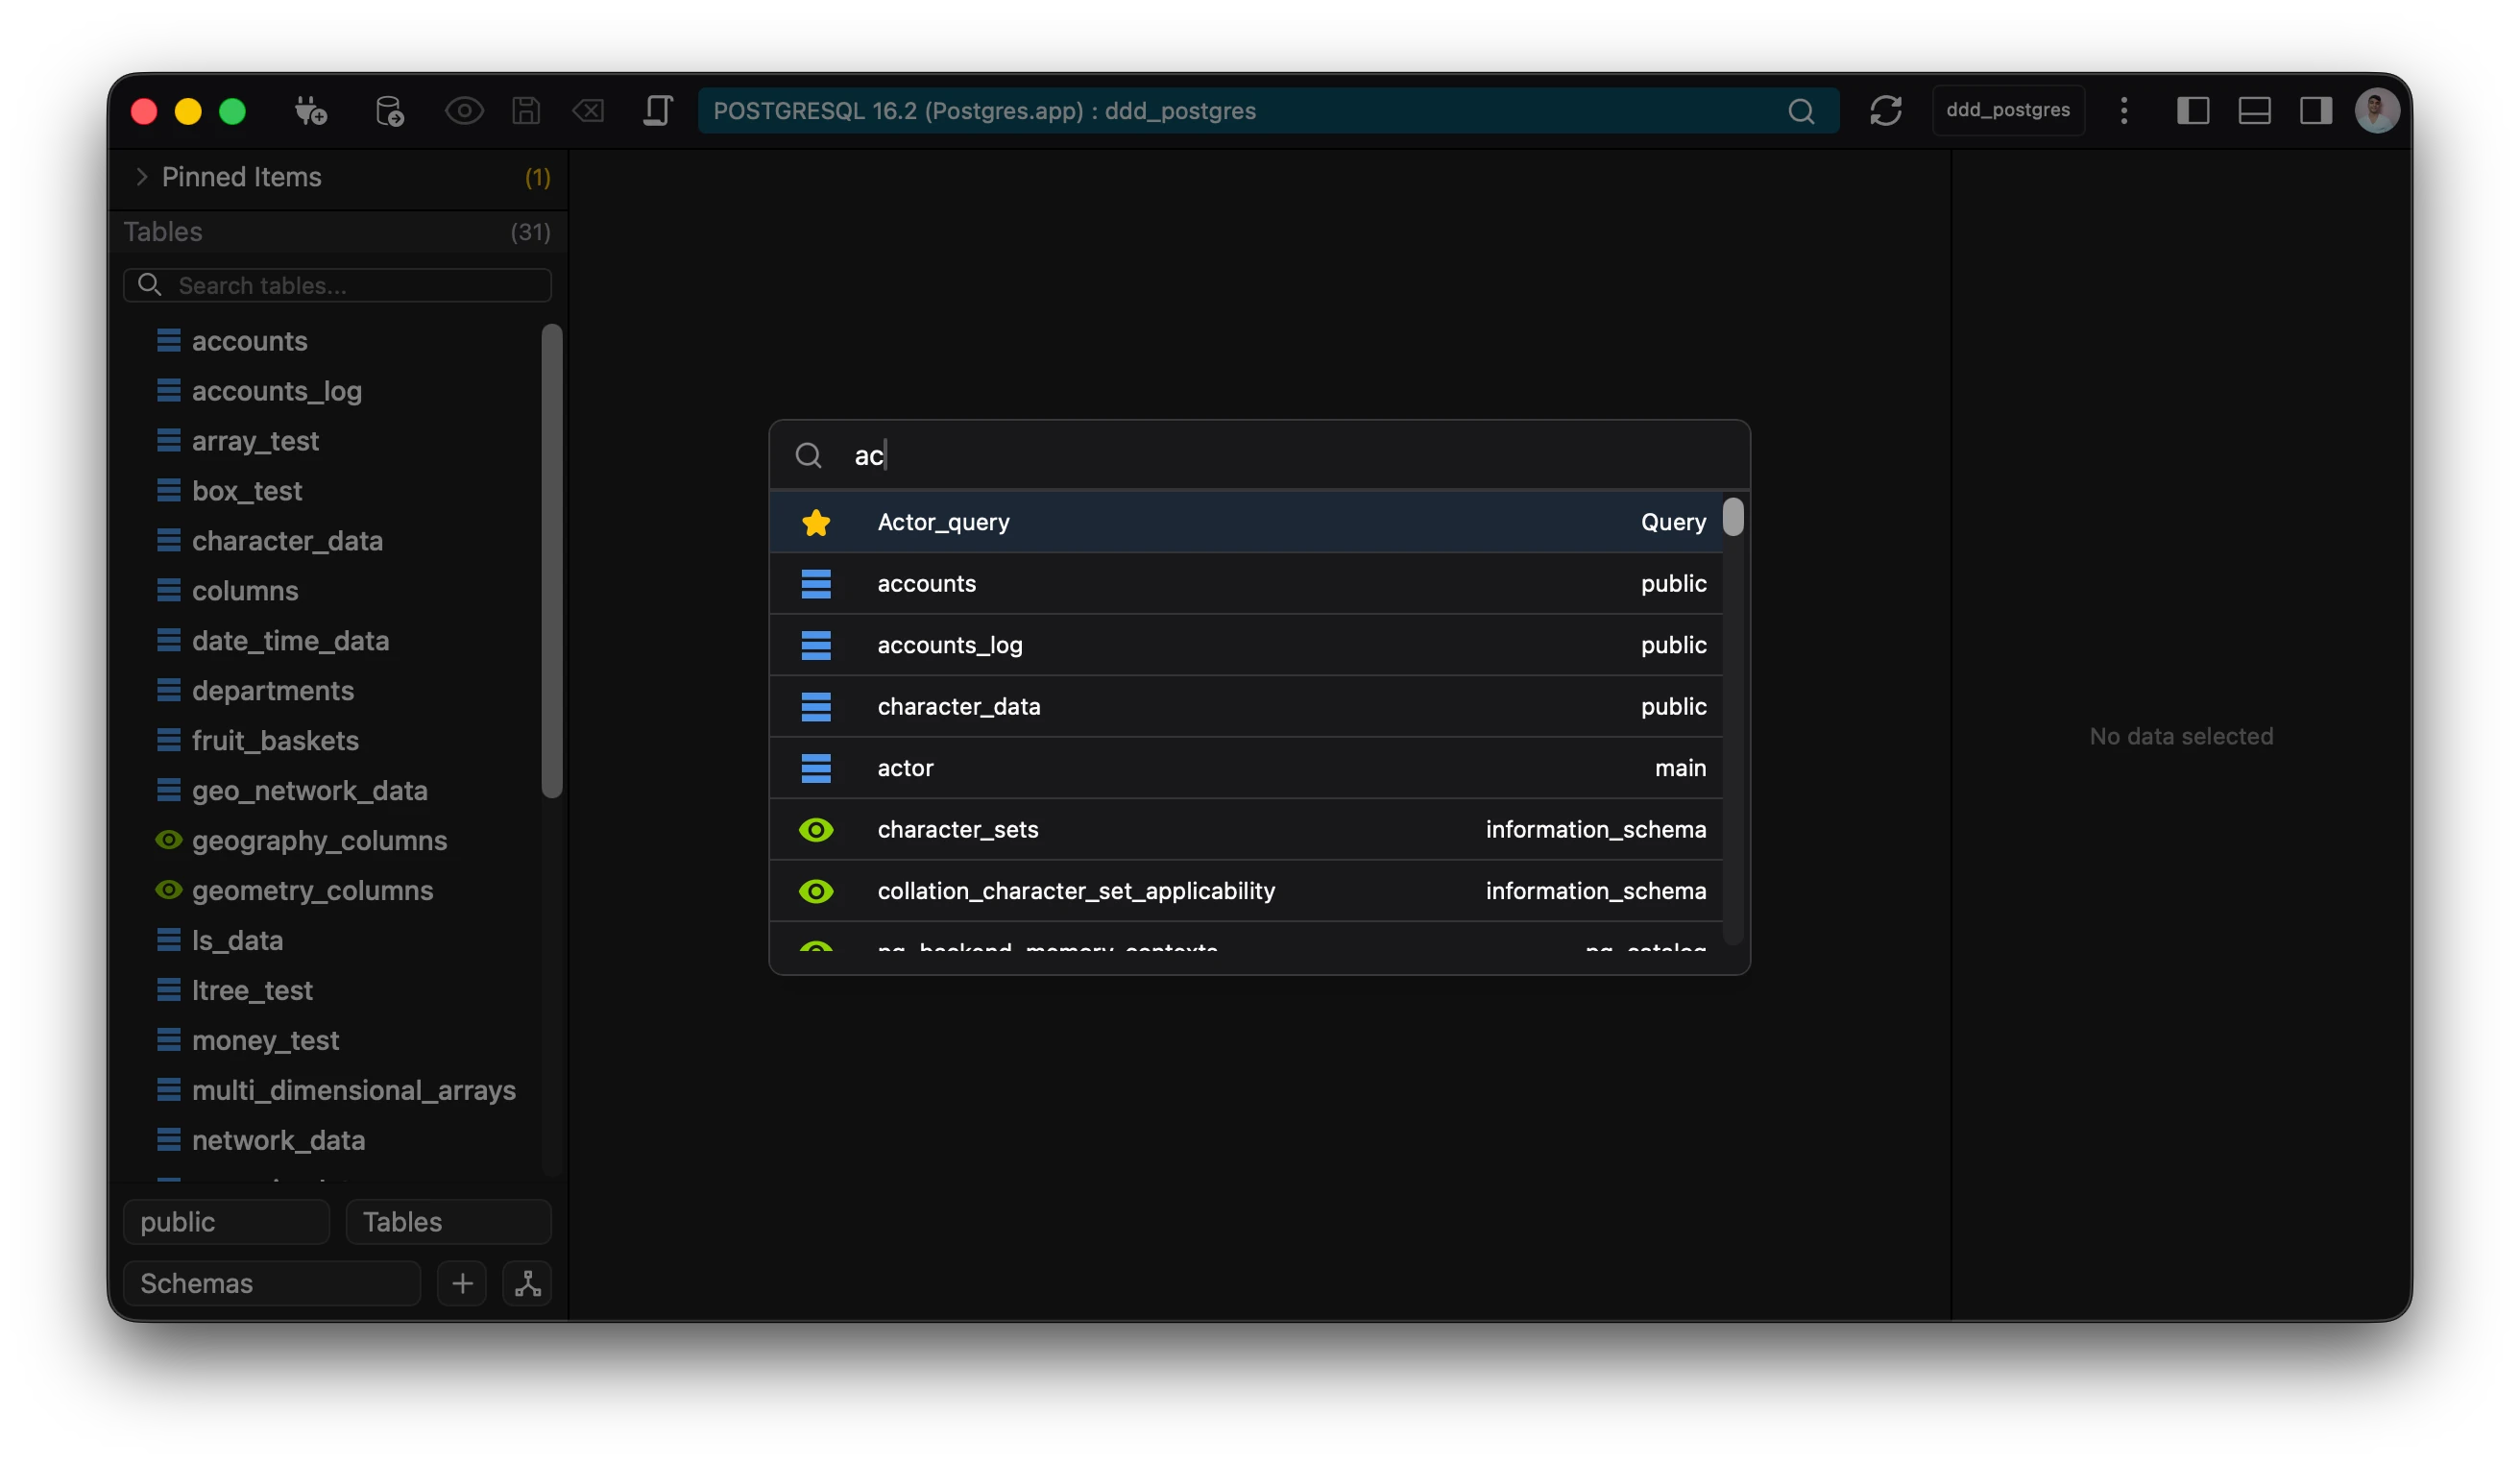Screen dimensions: 2520x1464
Task: Open the SQL query editor icon
Action: pos(657,111)
